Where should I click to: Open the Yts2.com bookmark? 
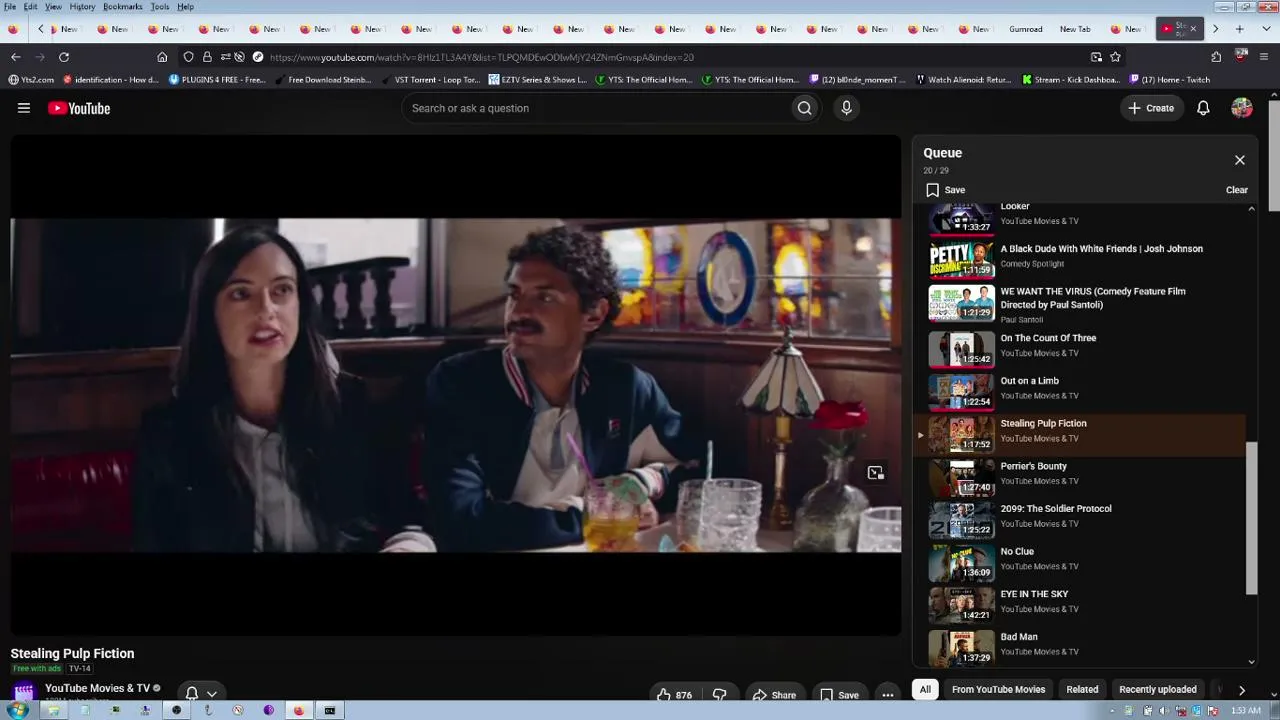31,80
